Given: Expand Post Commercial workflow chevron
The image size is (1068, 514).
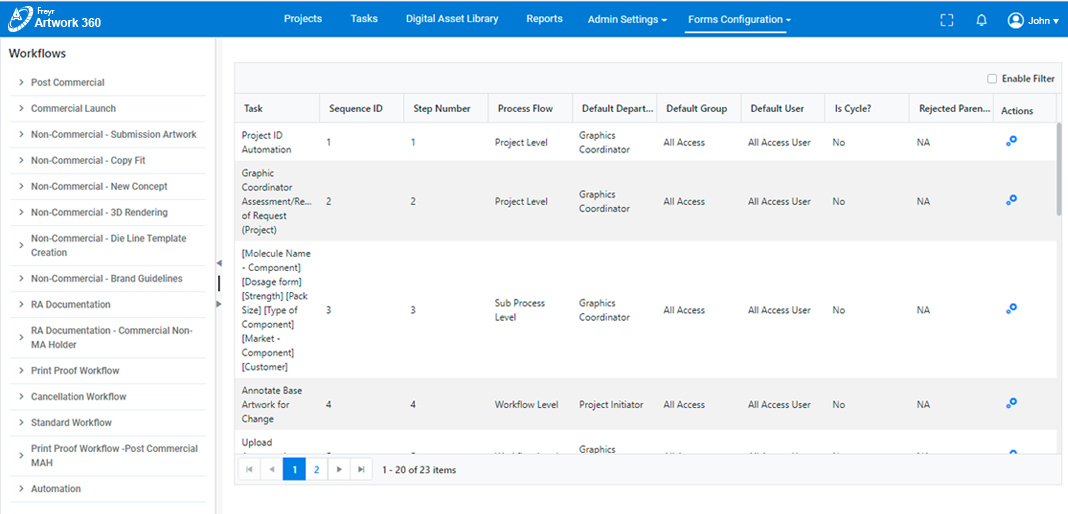Looking at the screenshot, I should pyautogui.click(x=22, y=82).
